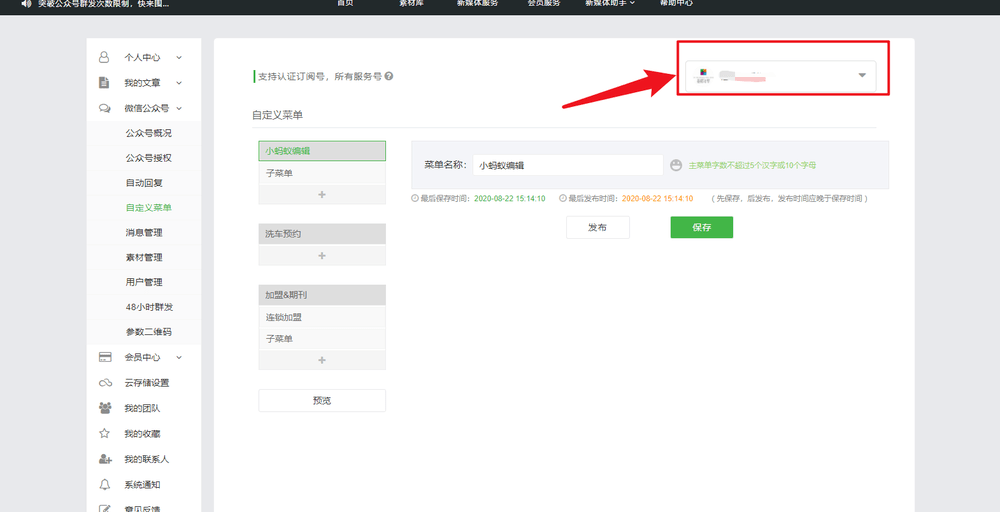This screenshot has width=1000, height=512.
Task: Click the star icon beside 我的收藏
Action: [x=105, y=434]
